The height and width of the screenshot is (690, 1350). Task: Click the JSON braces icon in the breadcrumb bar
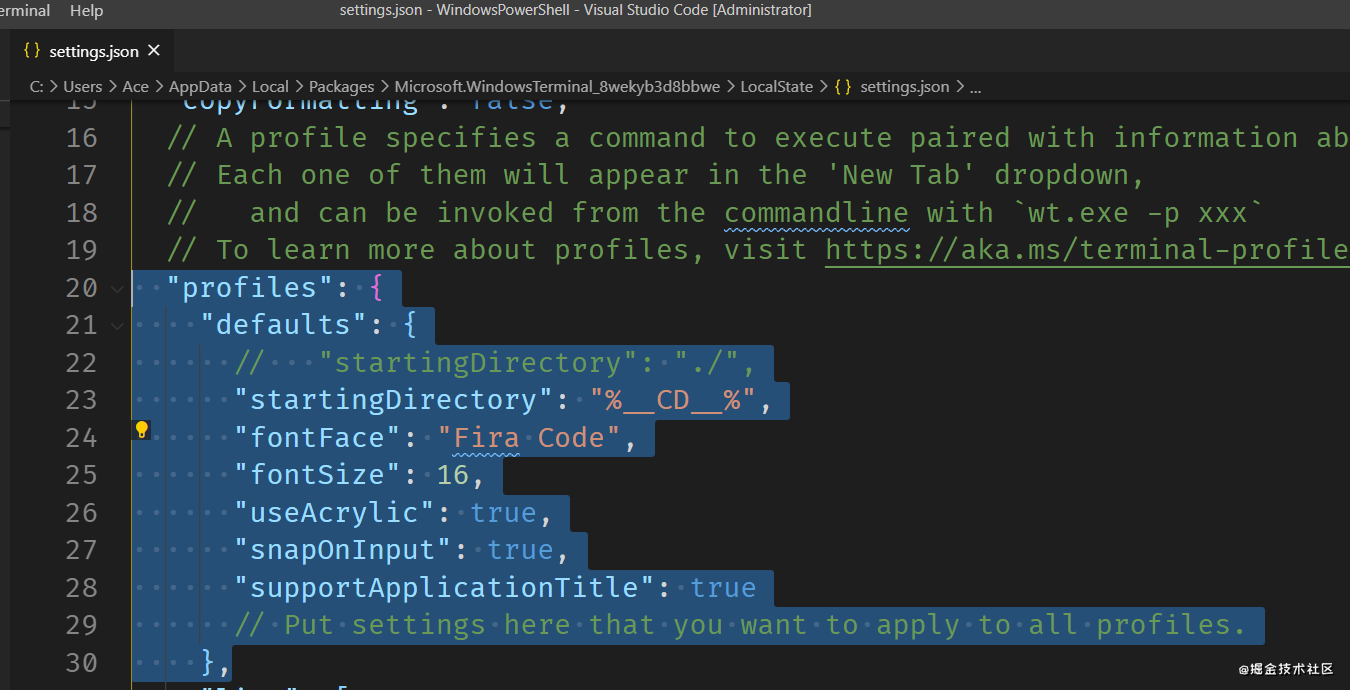(x=843, y=87)
